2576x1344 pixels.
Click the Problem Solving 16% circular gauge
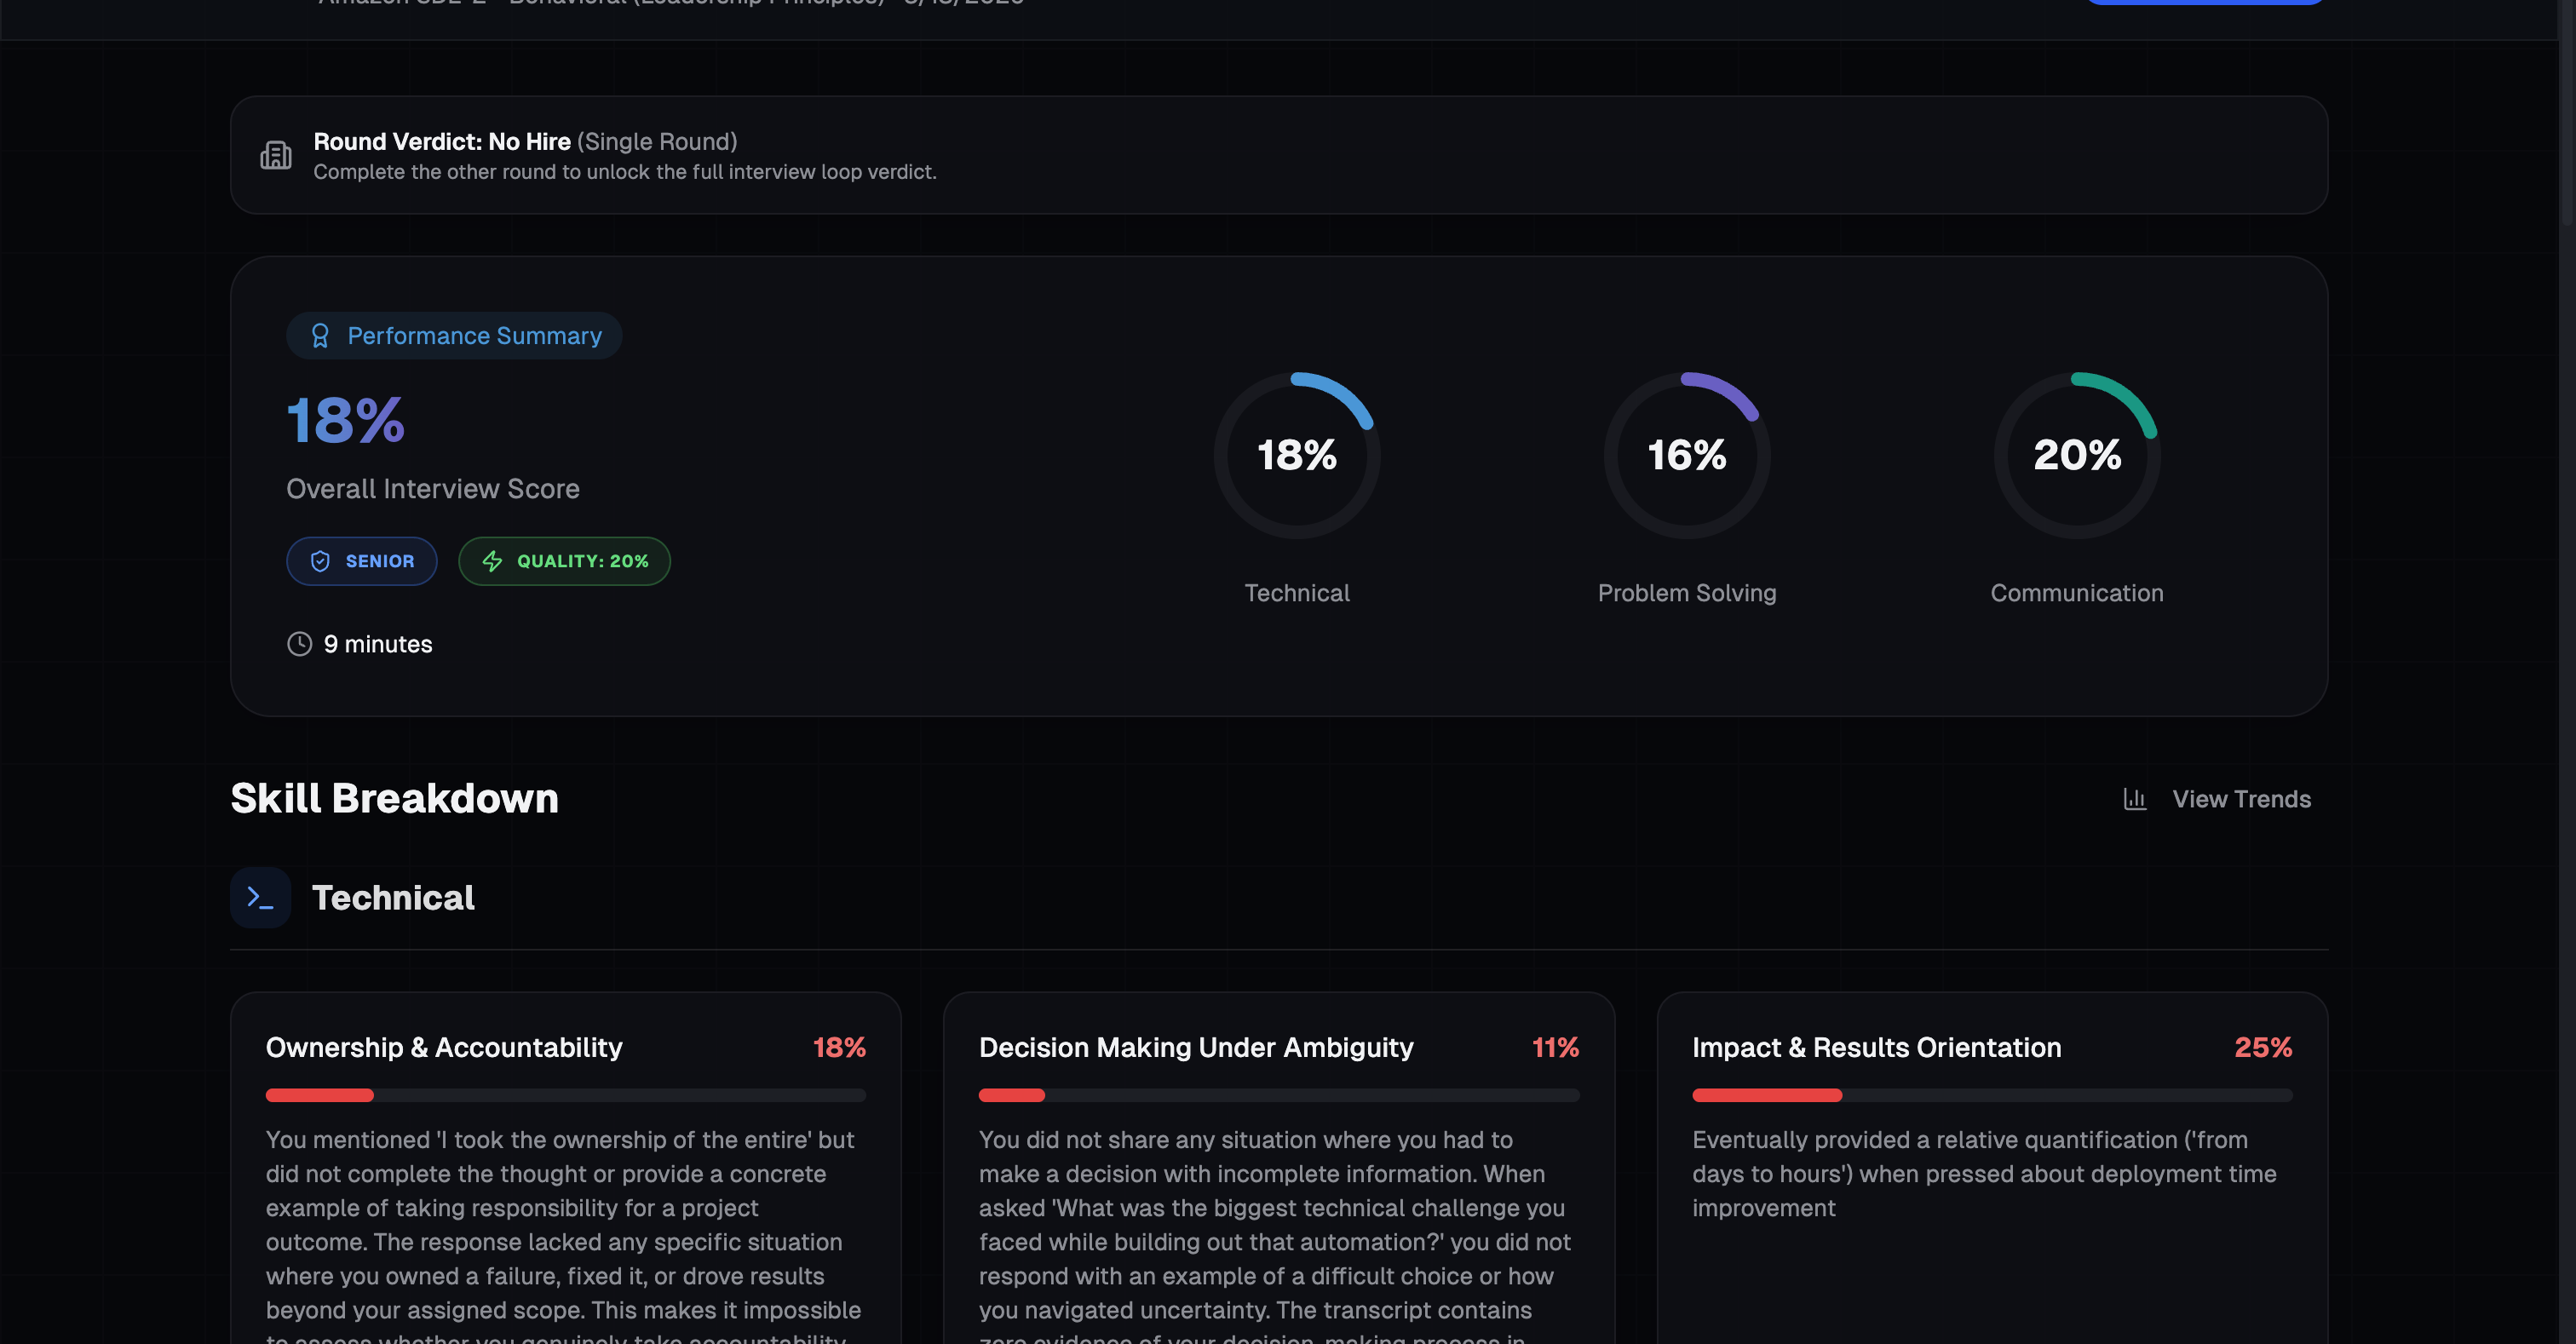(x=1686, y=456)
